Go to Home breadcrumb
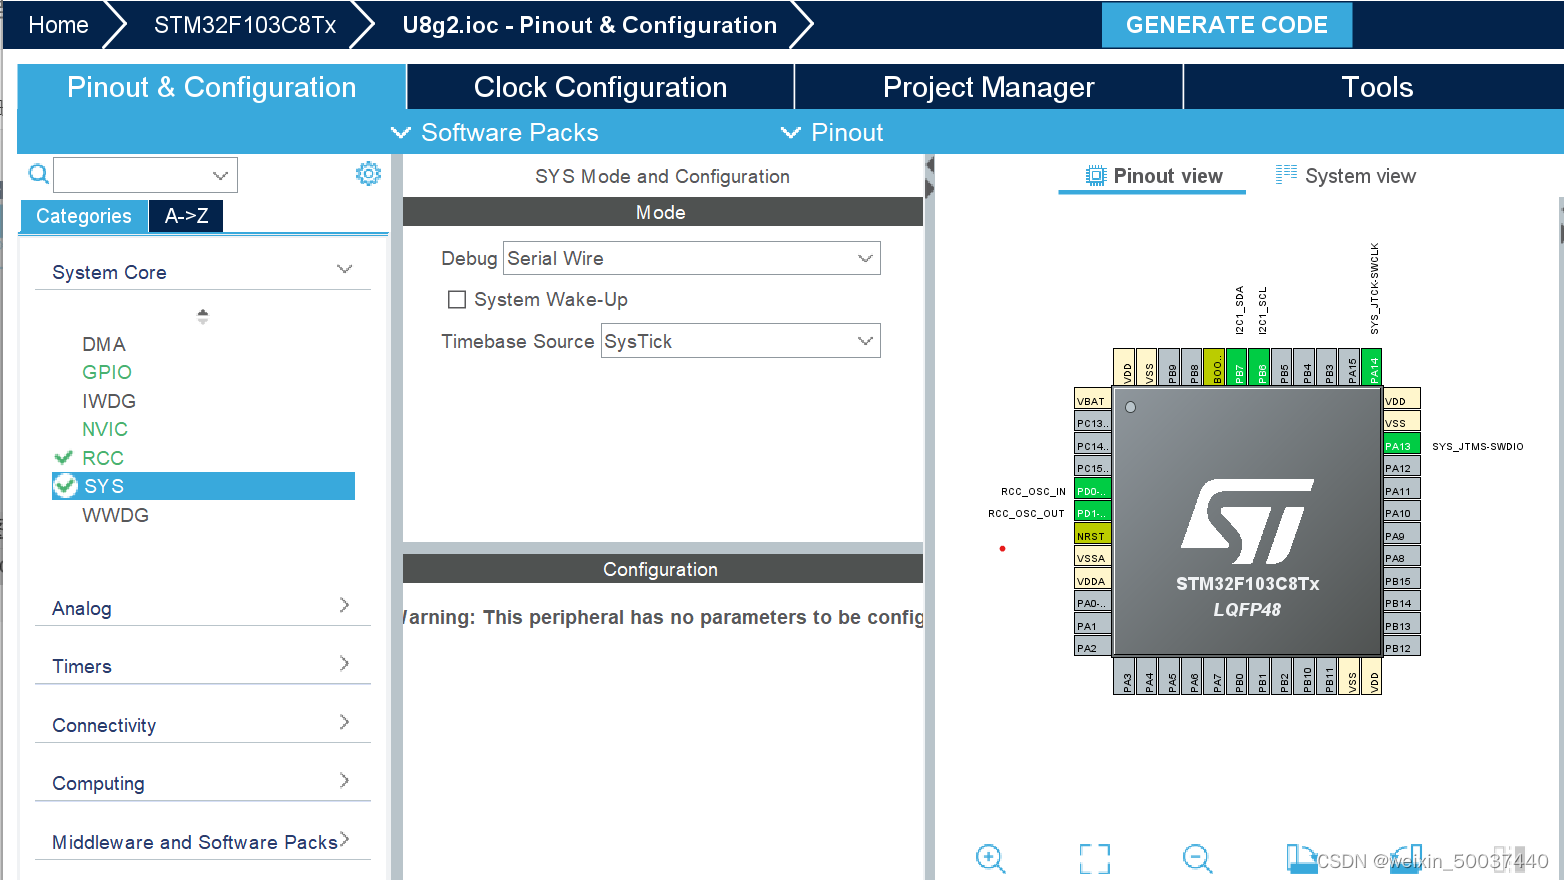 click(58, 25)
